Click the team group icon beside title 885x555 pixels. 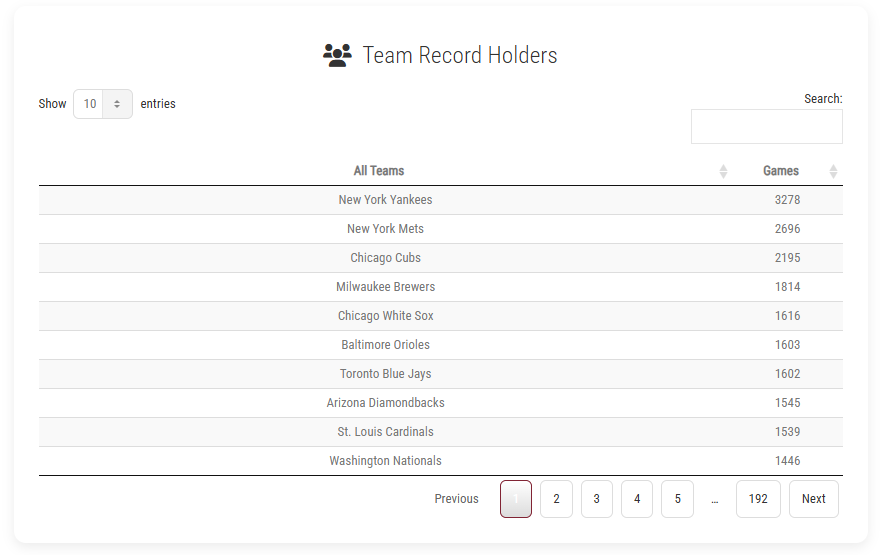(337, 55)
